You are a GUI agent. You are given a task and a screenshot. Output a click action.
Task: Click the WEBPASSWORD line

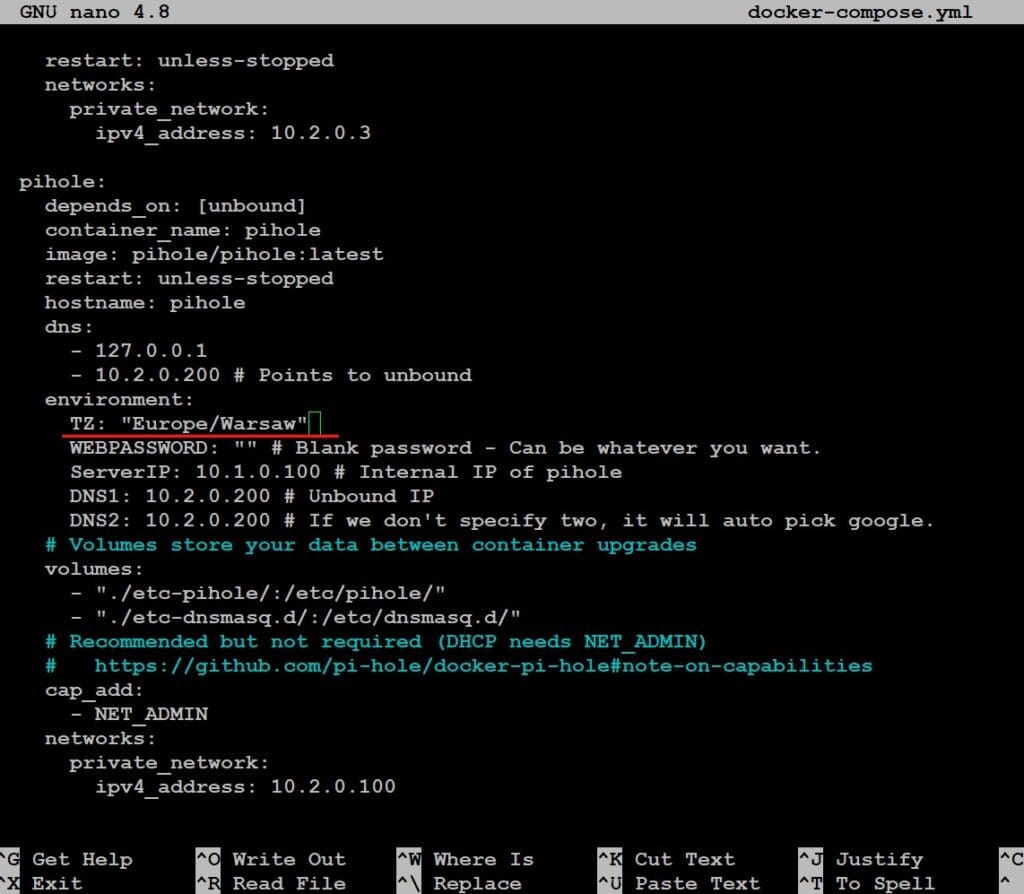pos(445,448)
